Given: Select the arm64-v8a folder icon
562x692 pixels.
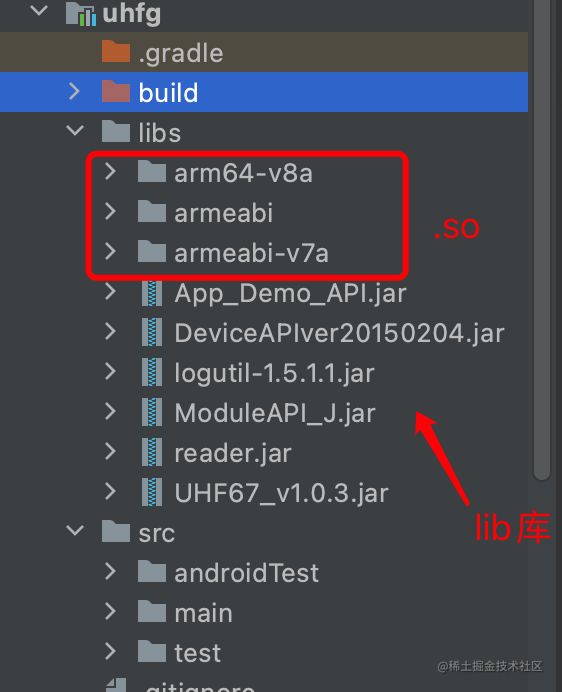Looking at the screenshot, I should (x=152, y=172).
